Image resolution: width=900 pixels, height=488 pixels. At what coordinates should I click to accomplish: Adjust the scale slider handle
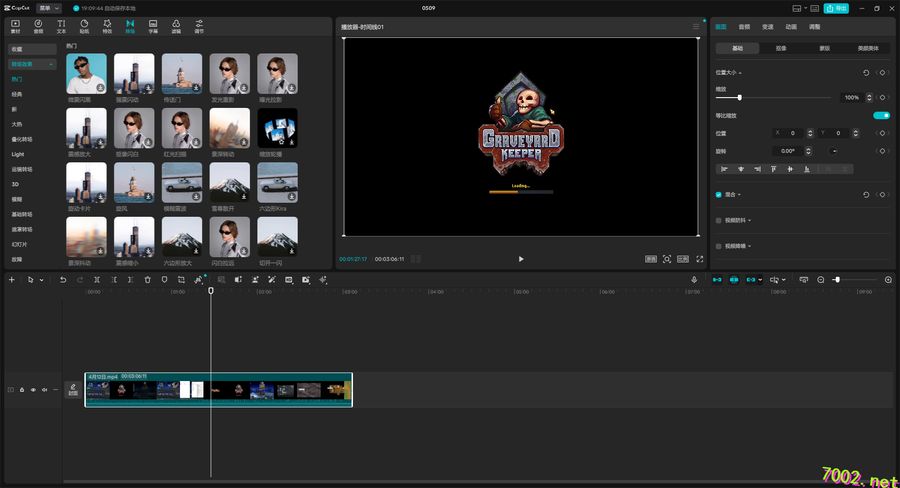tap(739, 98)
